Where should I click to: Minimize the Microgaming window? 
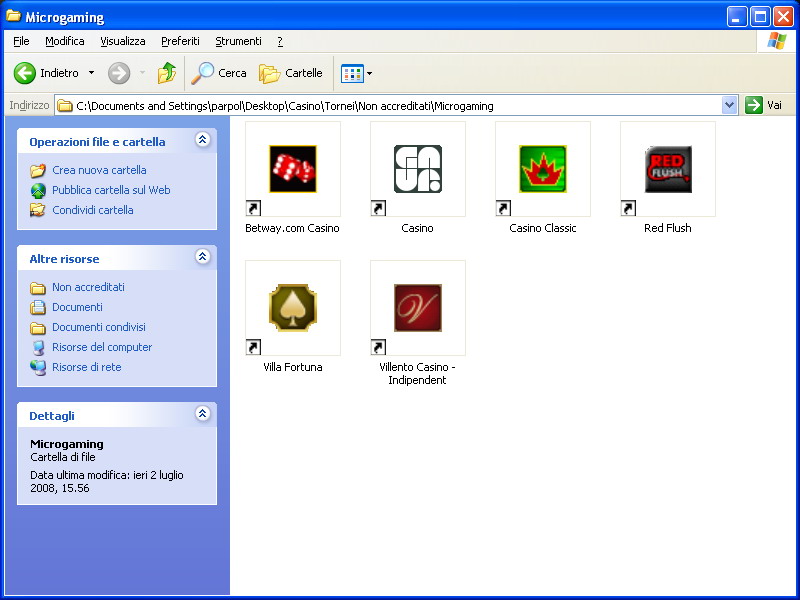click(x=737, y=17)
